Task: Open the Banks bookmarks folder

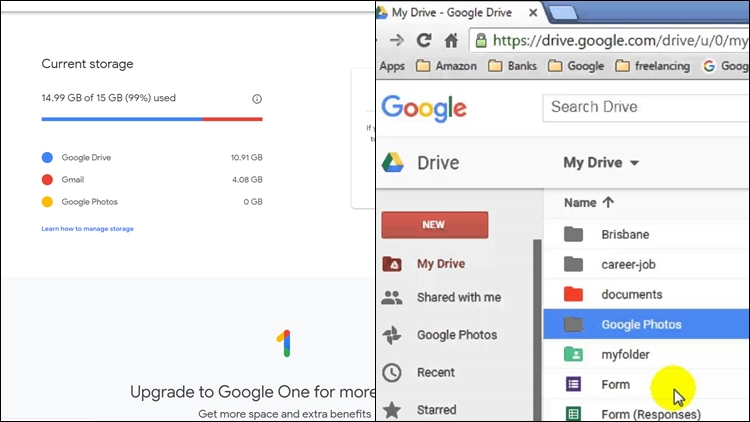Action: pyautogui.click(x=512, y=66)
